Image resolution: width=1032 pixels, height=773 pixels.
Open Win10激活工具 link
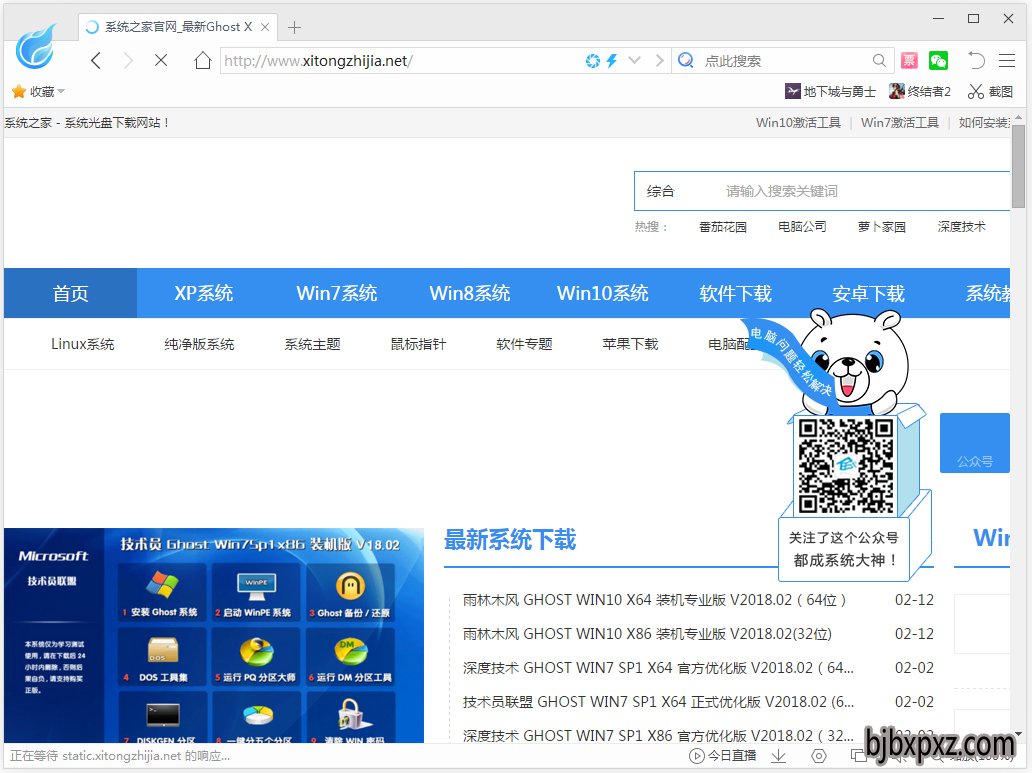click(798, 122)
